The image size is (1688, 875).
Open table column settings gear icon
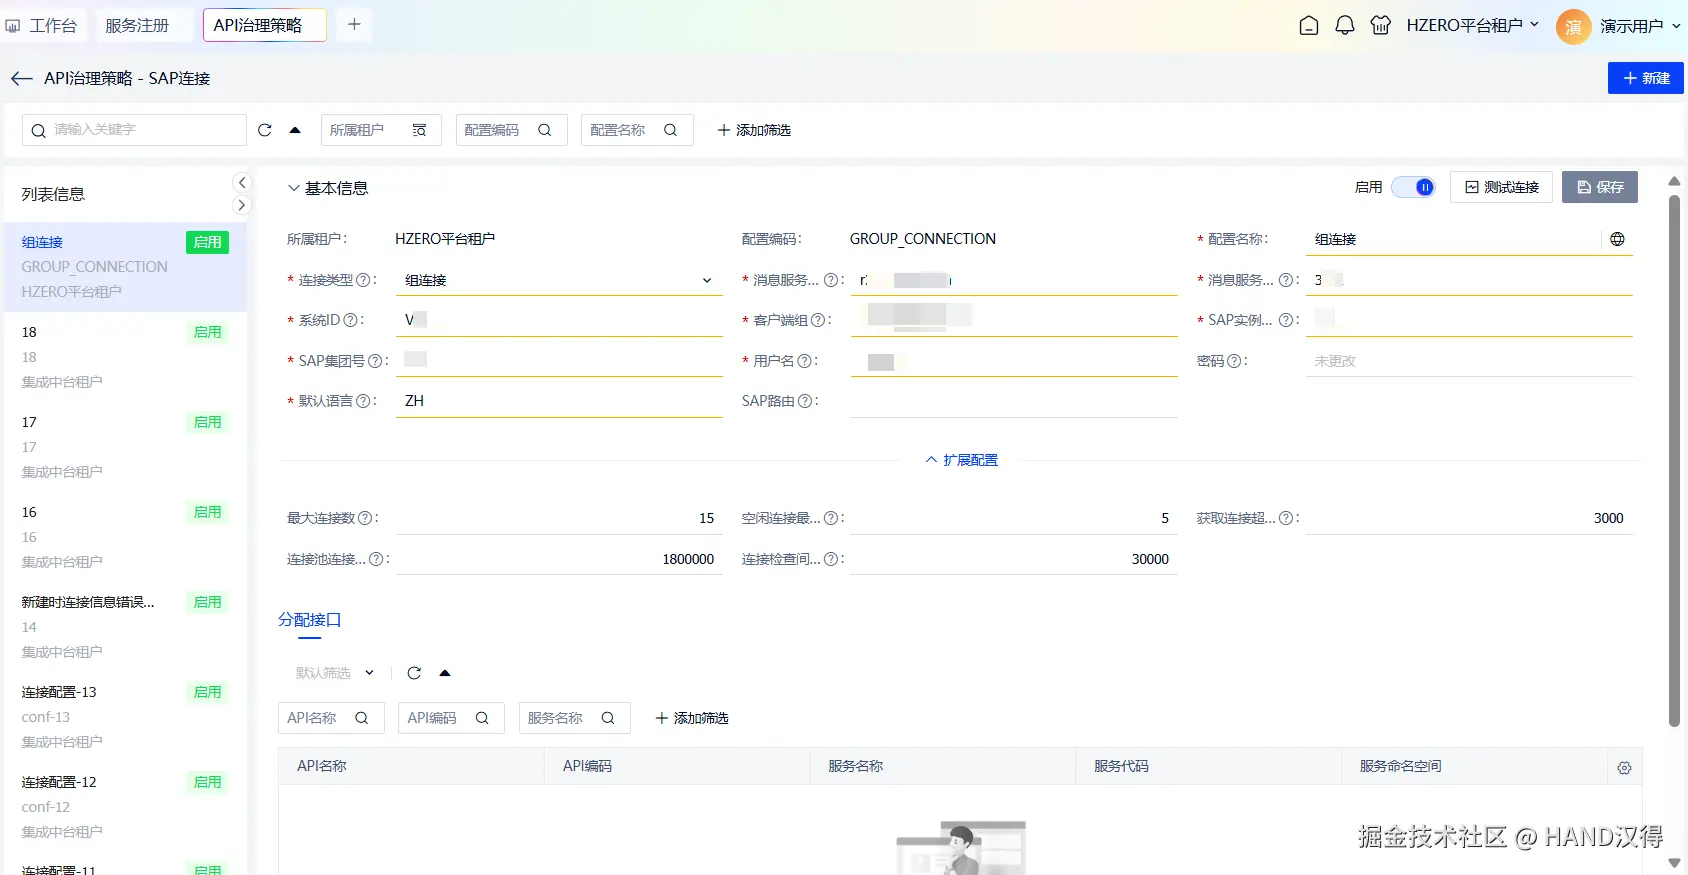click(1624, 767)
